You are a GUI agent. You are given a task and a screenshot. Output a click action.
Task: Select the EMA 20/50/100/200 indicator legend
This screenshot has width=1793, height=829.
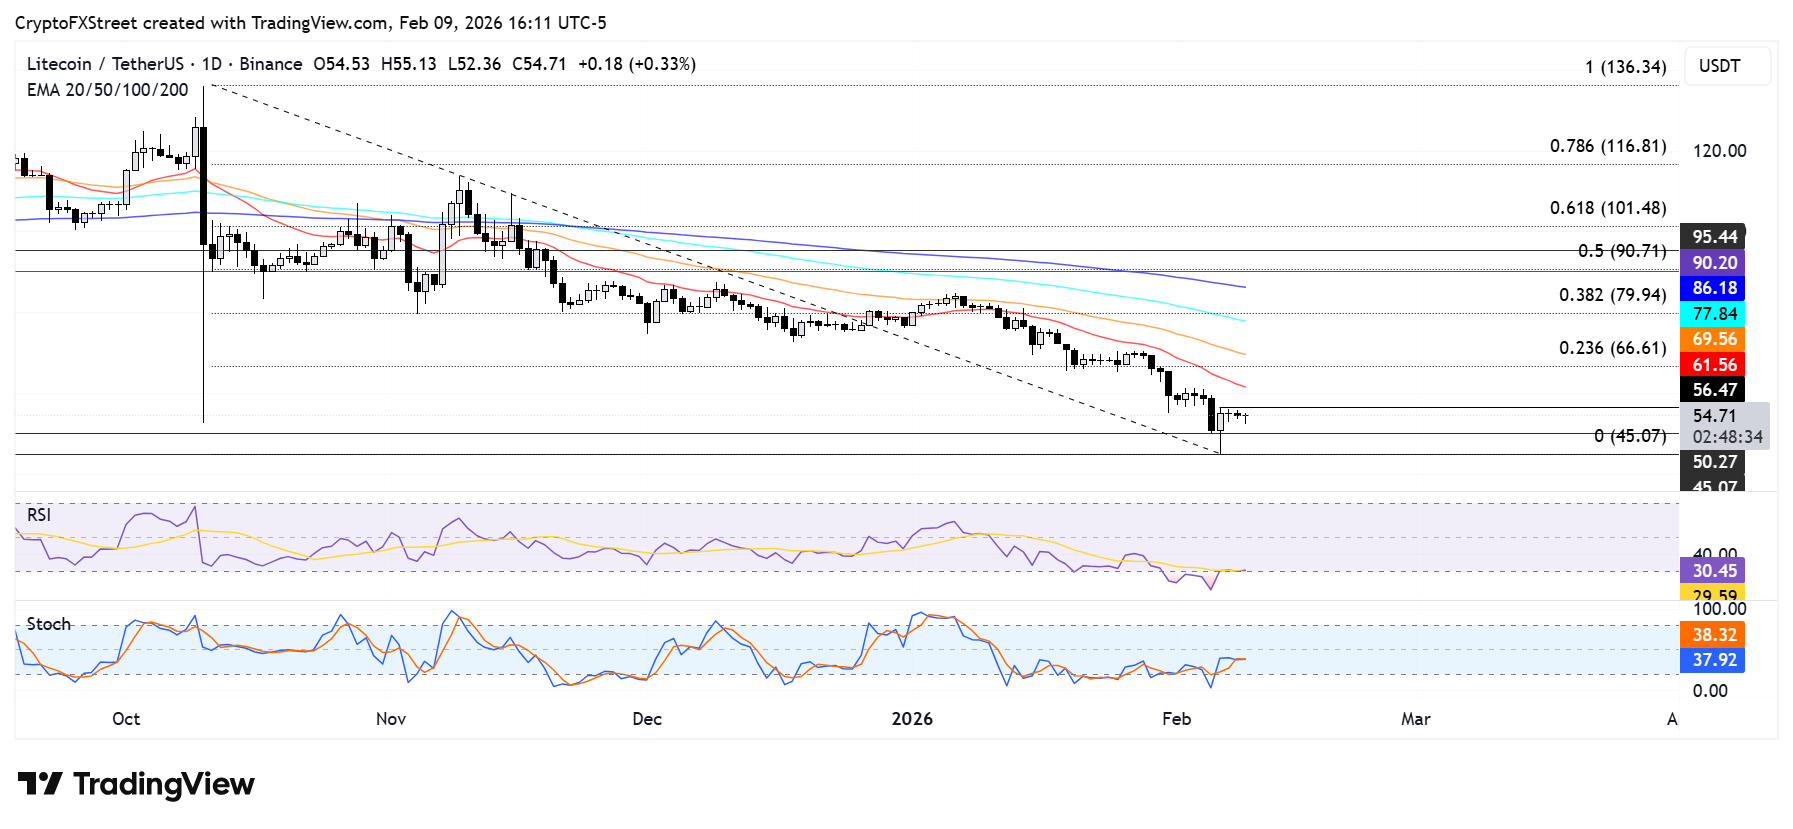click(x=107, y=90)
